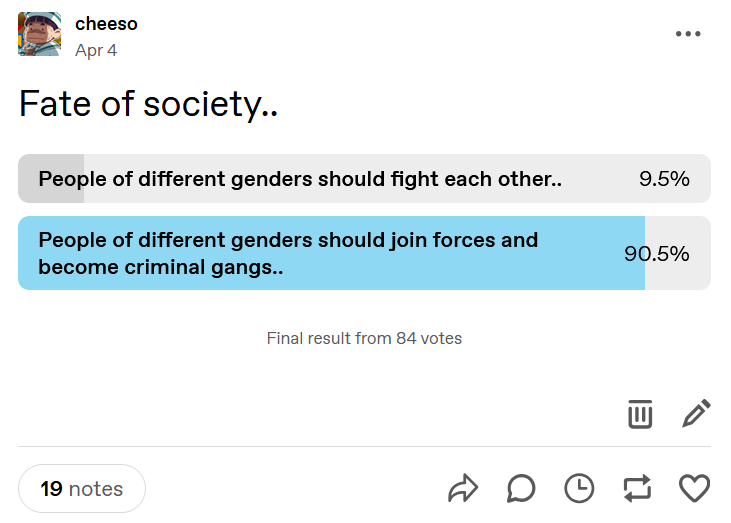Click the gray 9.5% poll bar fill
731x523 pixels.
[x=51, y=179]
